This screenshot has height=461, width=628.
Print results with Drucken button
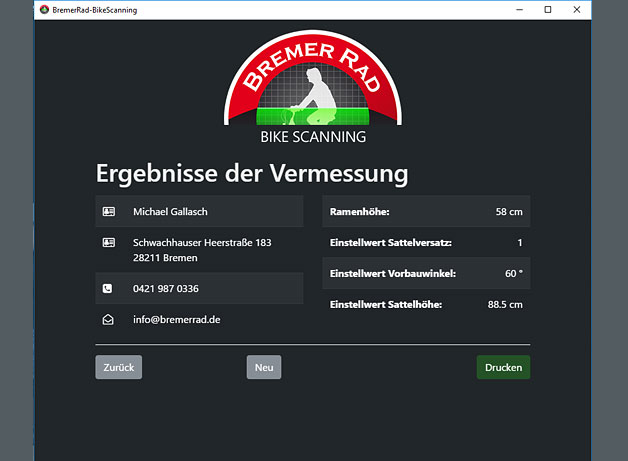point(503,367)
